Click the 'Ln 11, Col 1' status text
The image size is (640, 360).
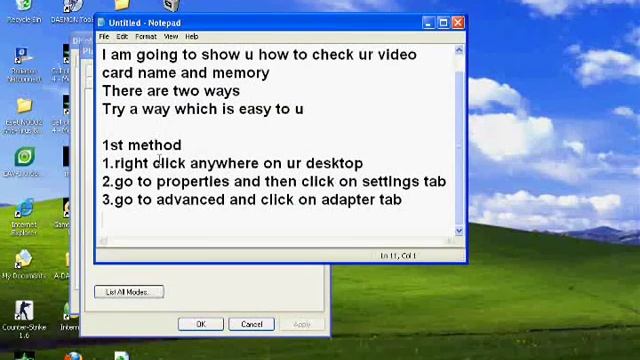[398, 256]
